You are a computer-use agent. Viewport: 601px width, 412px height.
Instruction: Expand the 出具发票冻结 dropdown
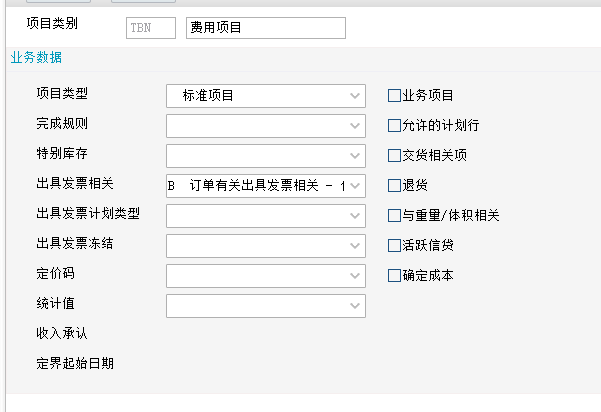point(266,246)
